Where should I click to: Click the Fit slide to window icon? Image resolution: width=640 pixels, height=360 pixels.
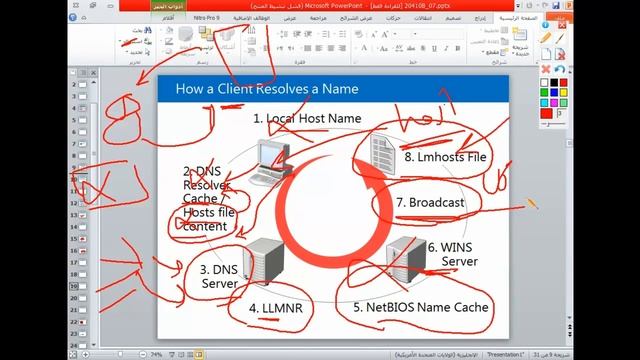coord(73,355)
